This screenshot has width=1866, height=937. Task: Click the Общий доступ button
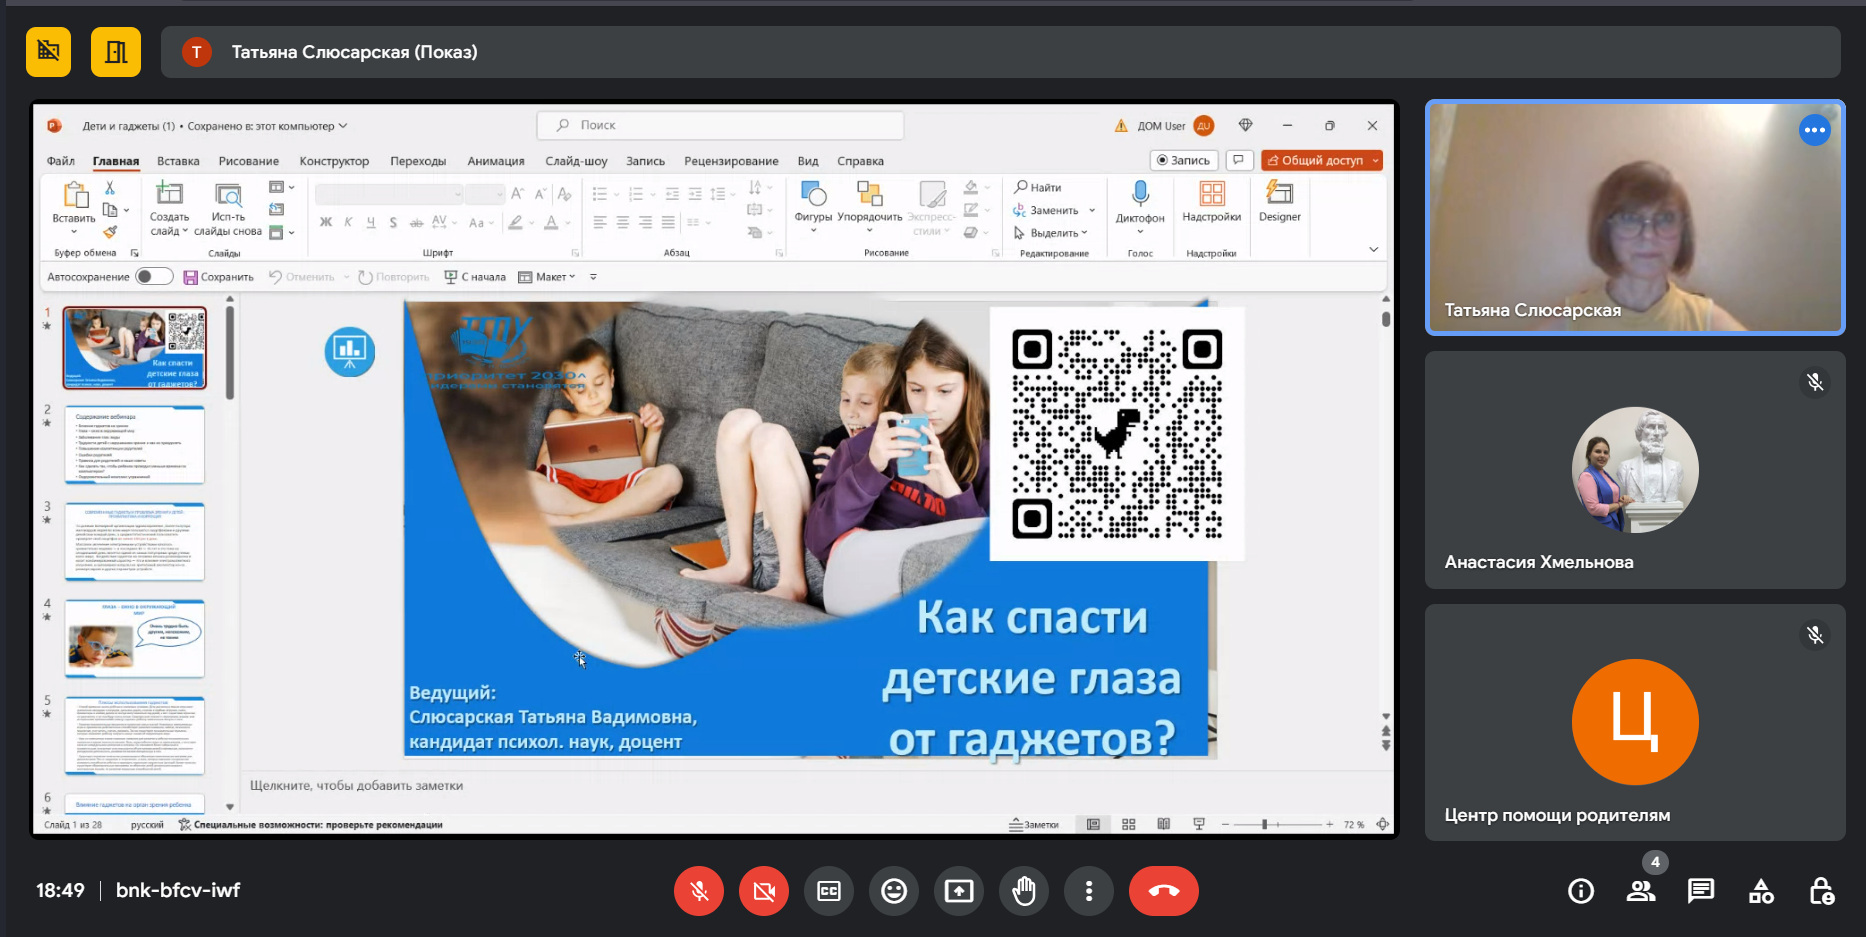pyautogui.click(x=1321, y=160)
